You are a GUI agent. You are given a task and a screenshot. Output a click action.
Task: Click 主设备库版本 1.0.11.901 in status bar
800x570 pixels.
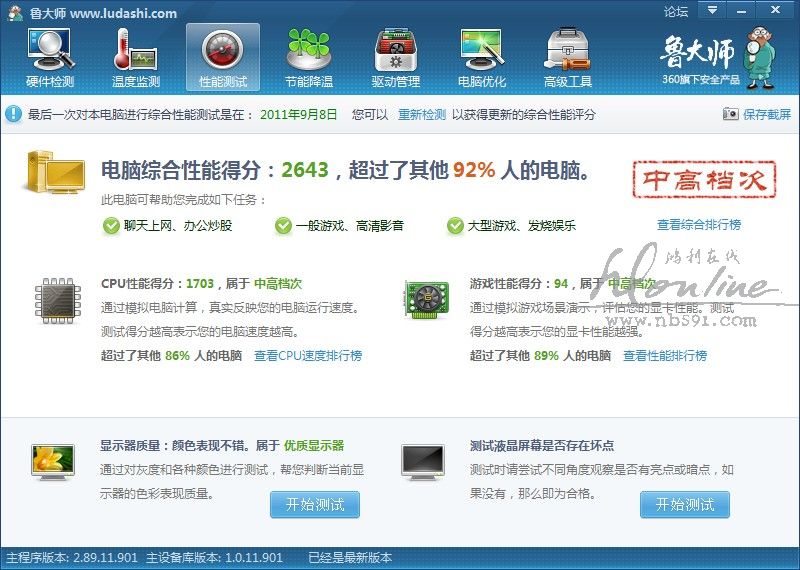coord(214,557)
